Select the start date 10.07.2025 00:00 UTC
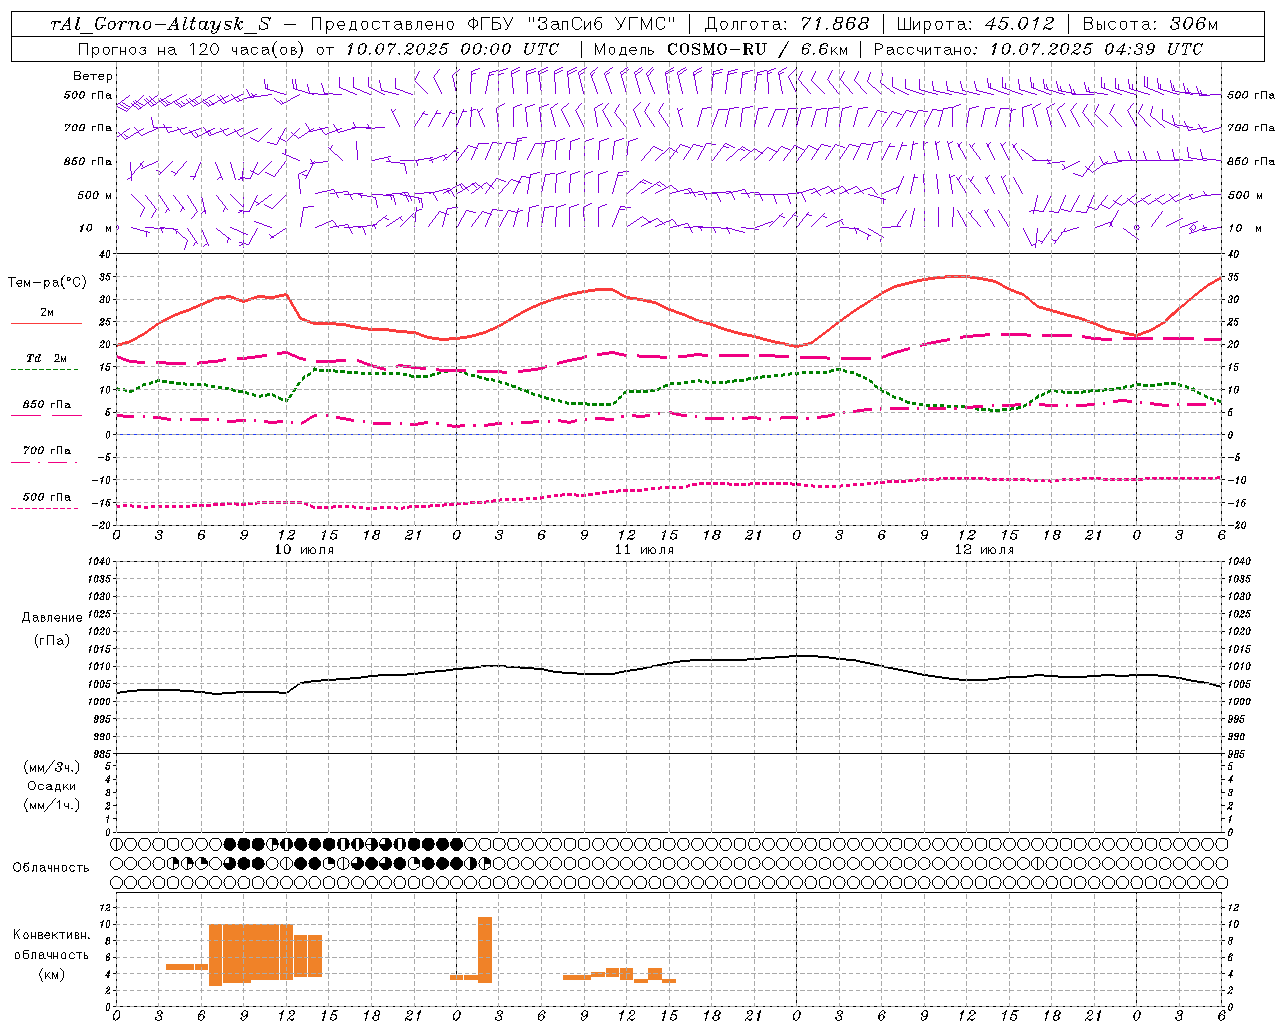Image resolution: width=1280 pixels, height=1024 pixels. (452, 49)
